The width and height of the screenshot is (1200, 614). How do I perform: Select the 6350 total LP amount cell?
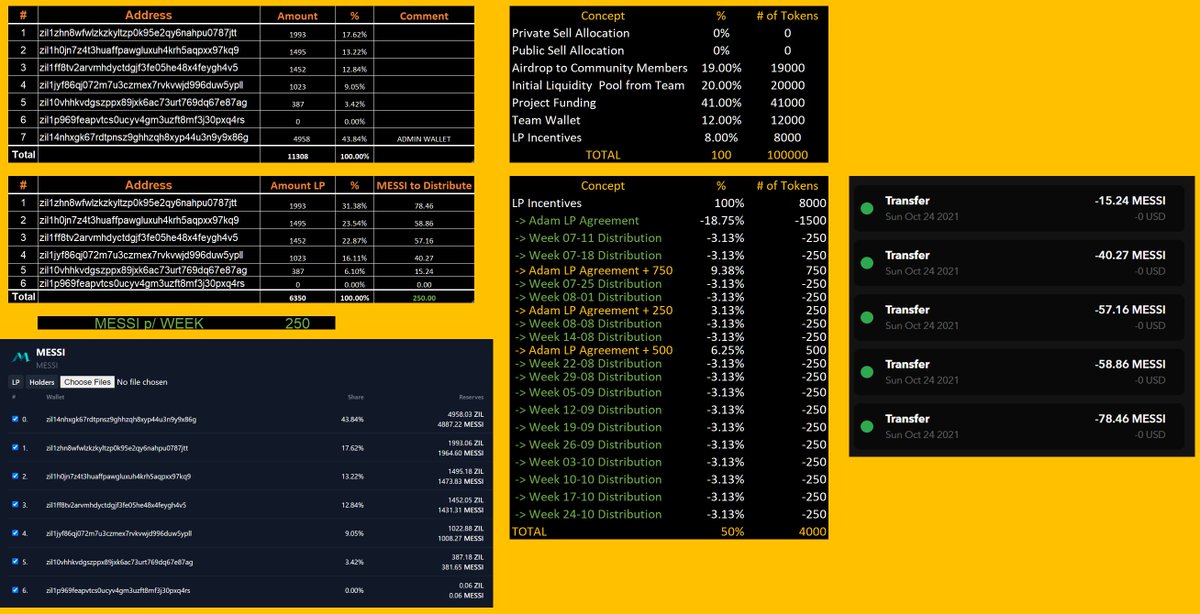click(298, 298)
